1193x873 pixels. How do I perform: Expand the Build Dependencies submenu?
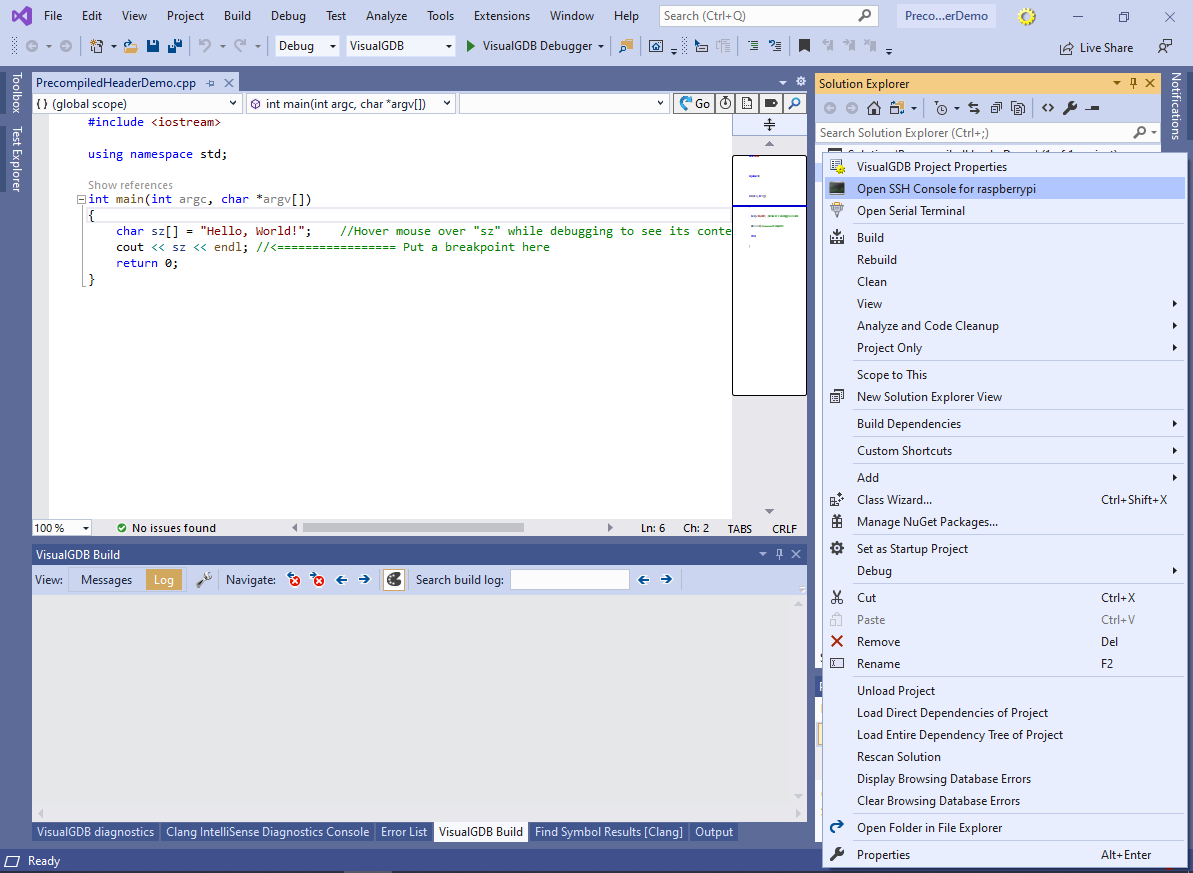1005,424
